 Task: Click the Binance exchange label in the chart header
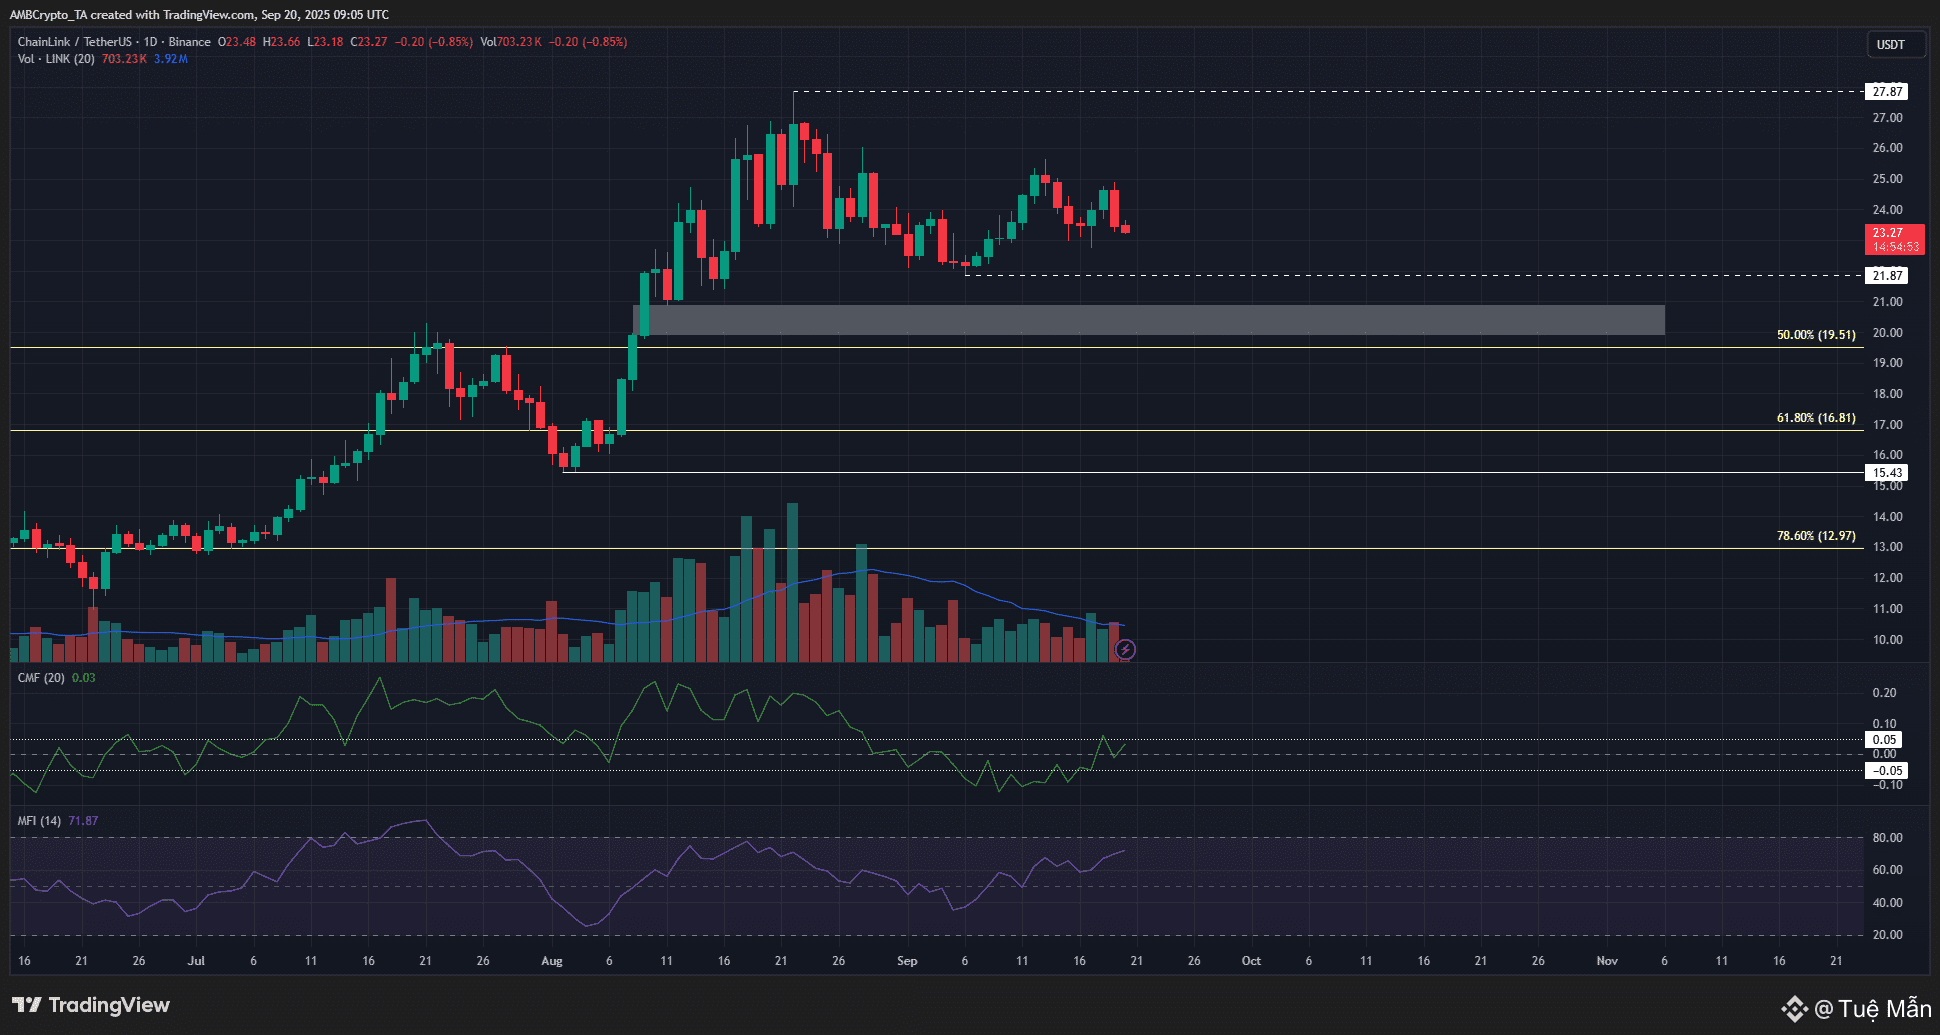coord(190,42)
